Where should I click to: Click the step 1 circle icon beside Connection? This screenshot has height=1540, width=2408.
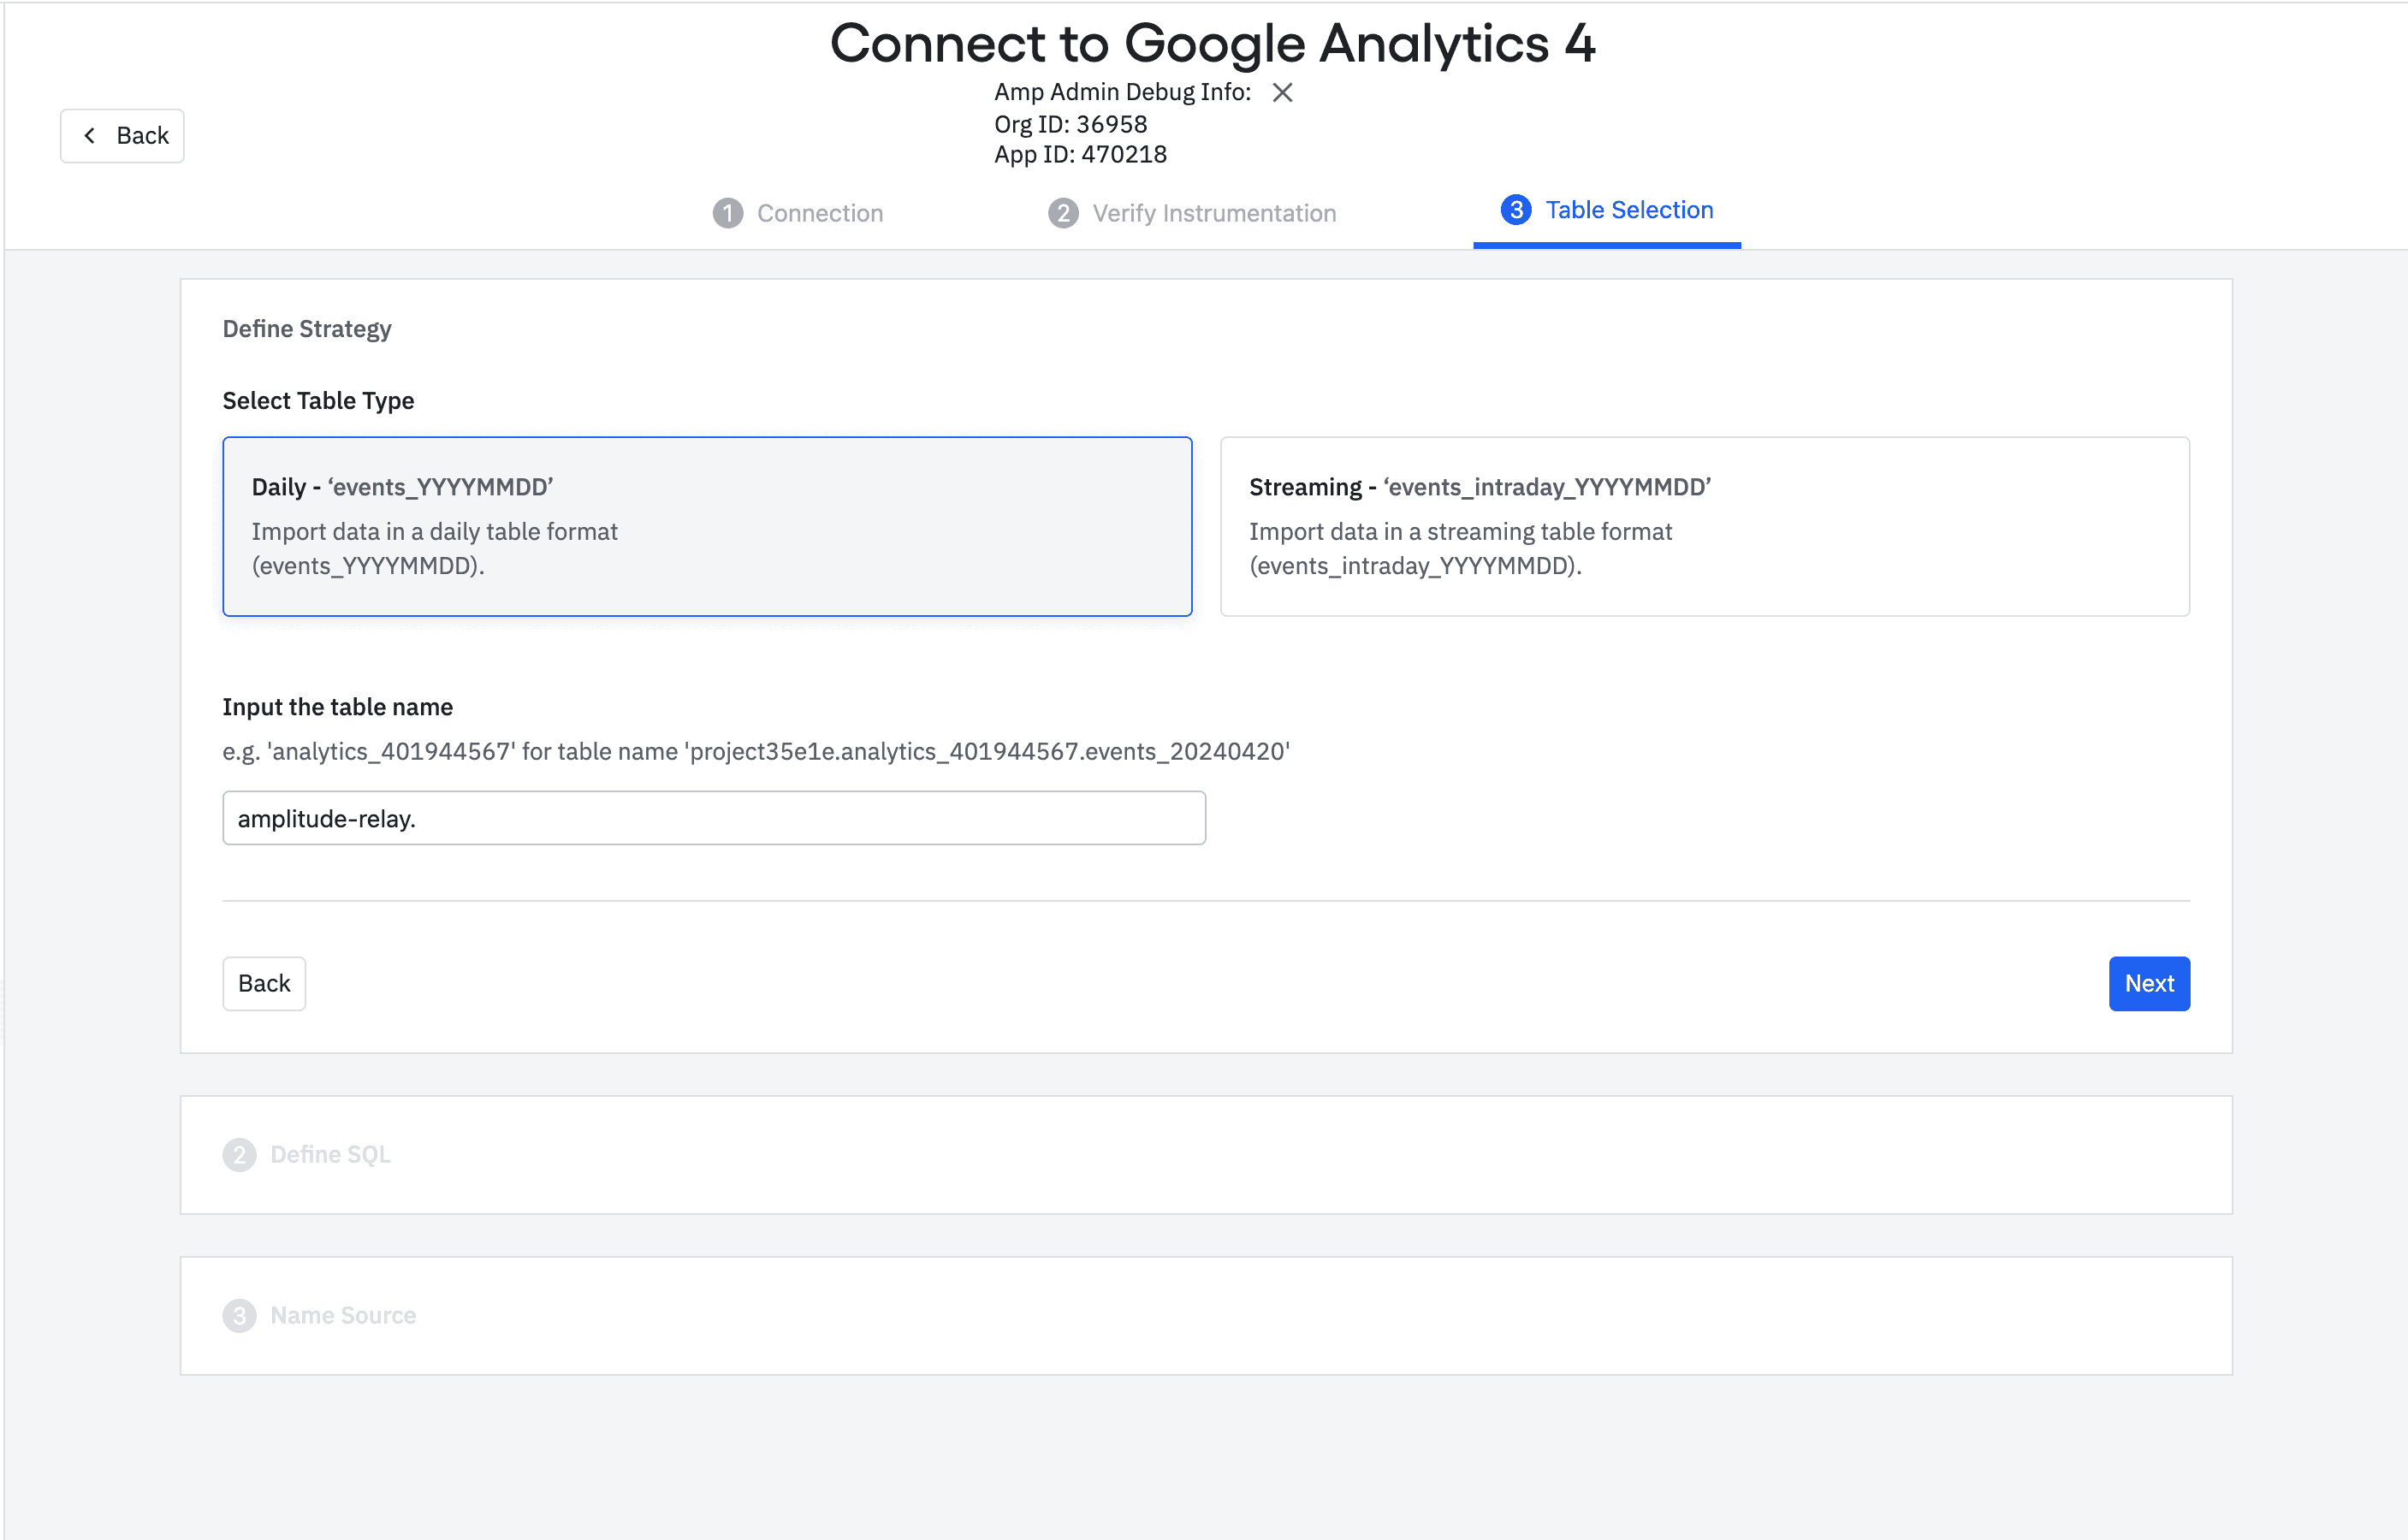728,213
